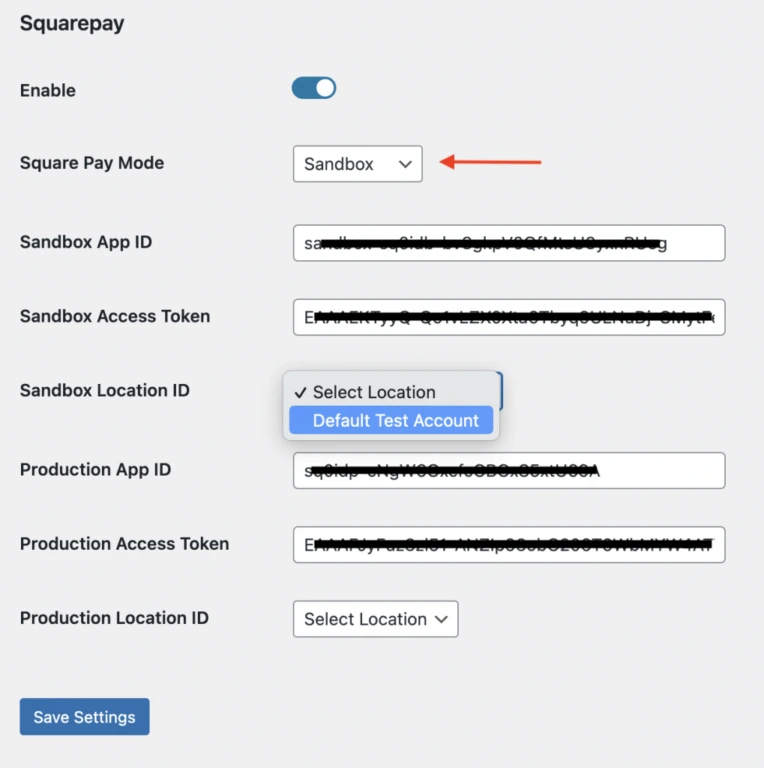Click the Production Location ID label

click(x=114, y=618)
